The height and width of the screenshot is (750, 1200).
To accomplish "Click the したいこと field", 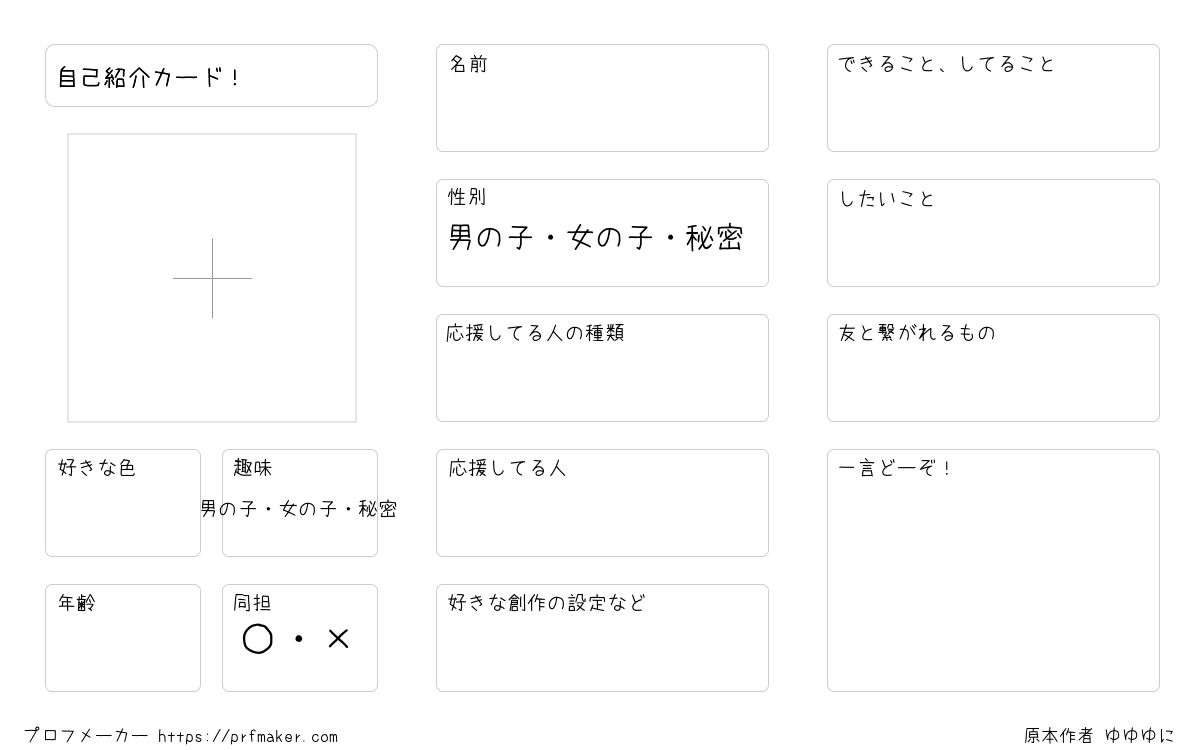I will tap(993, 233).
